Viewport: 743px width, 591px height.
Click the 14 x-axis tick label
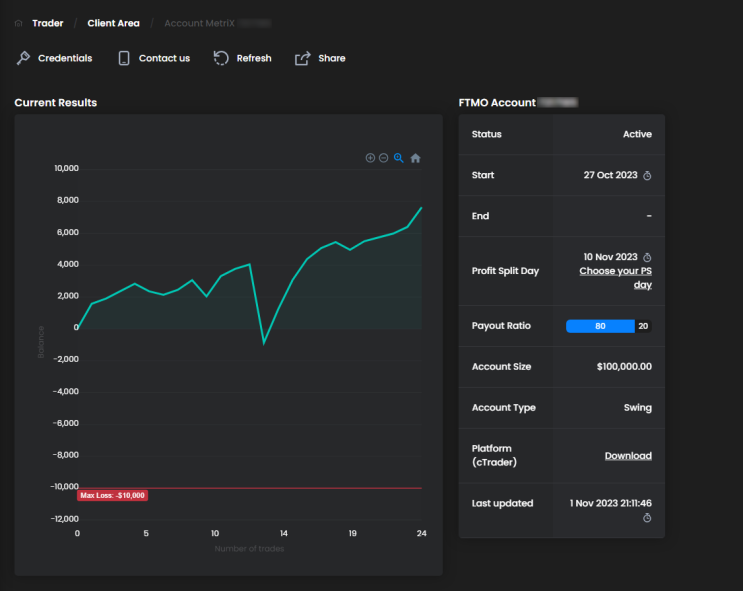(283, 533)
